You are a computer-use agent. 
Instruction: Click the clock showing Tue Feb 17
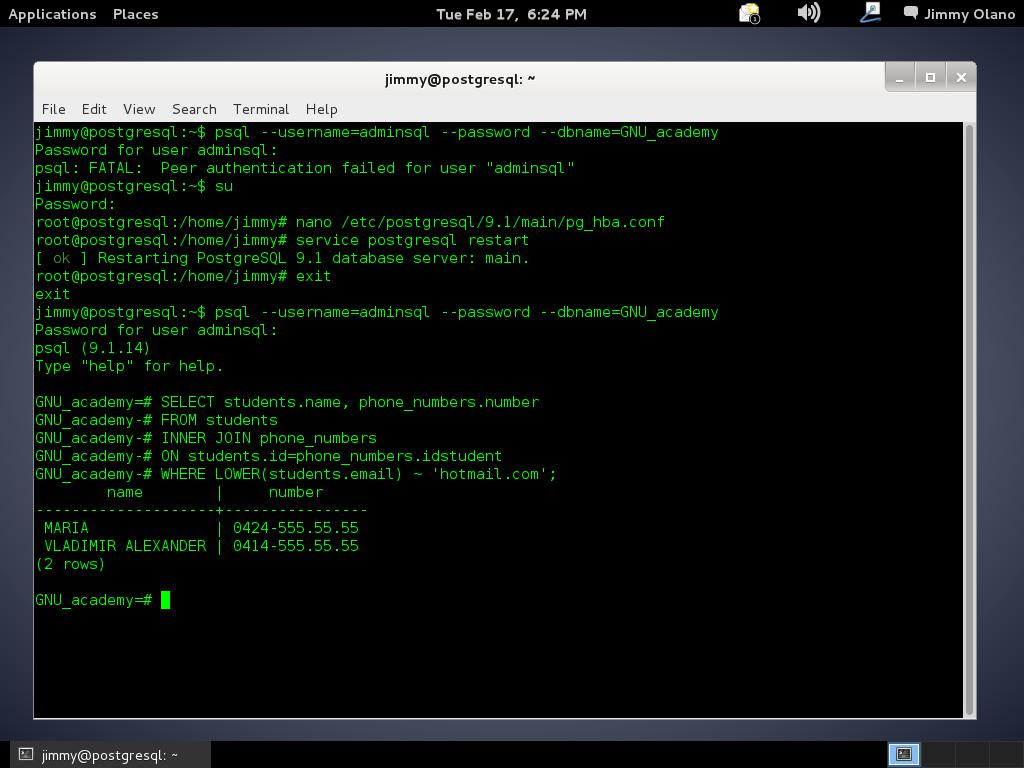[x=511, y=14]
